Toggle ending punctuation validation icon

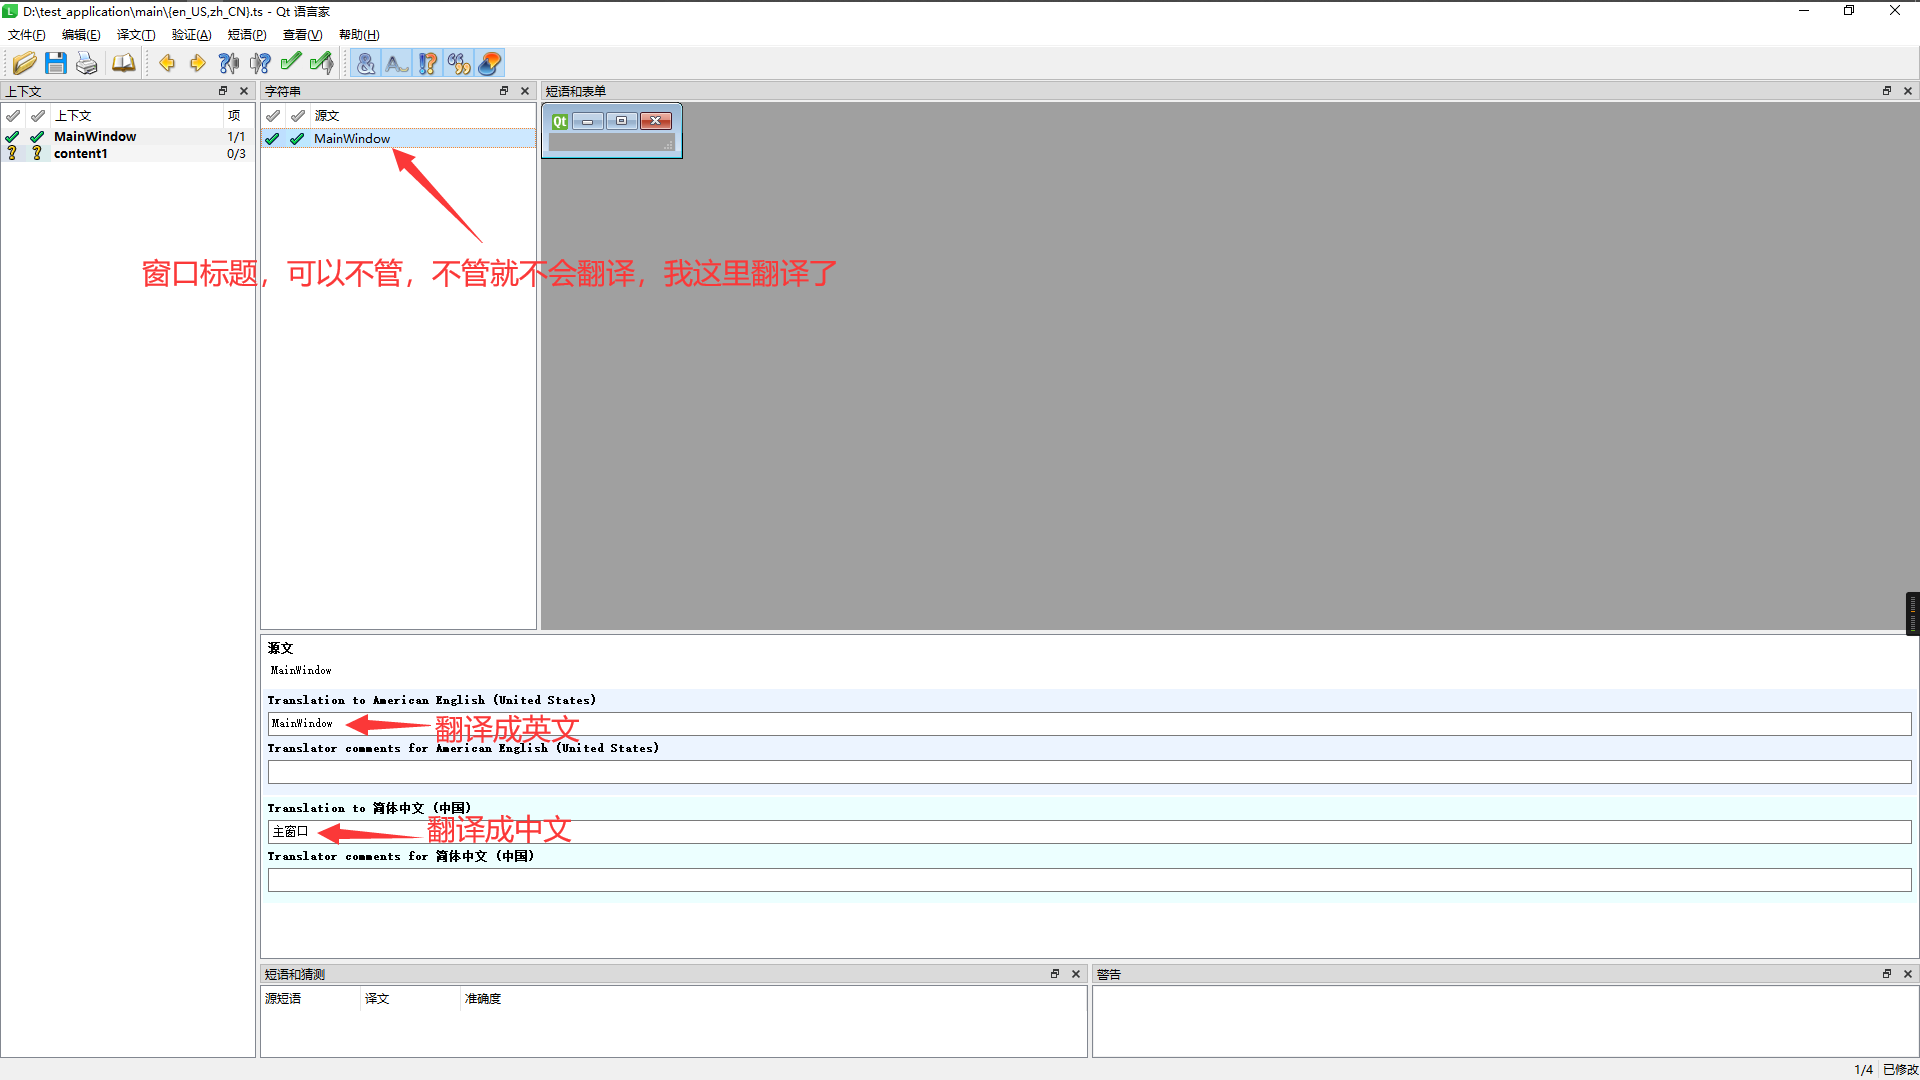tap(428, 64)
